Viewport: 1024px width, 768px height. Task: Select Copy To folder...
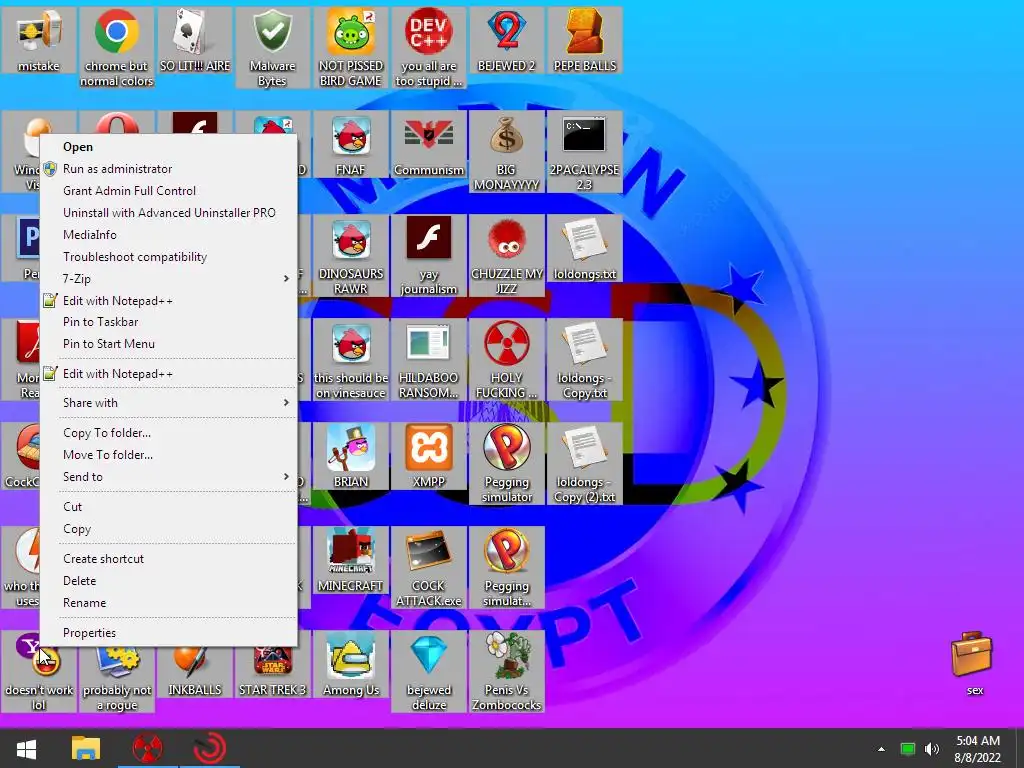pos(168,433)
